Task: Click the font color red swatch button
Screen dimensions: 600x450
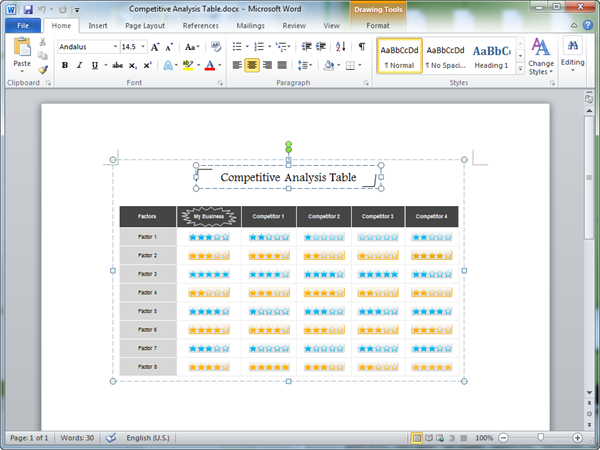Action: [209, 65]
